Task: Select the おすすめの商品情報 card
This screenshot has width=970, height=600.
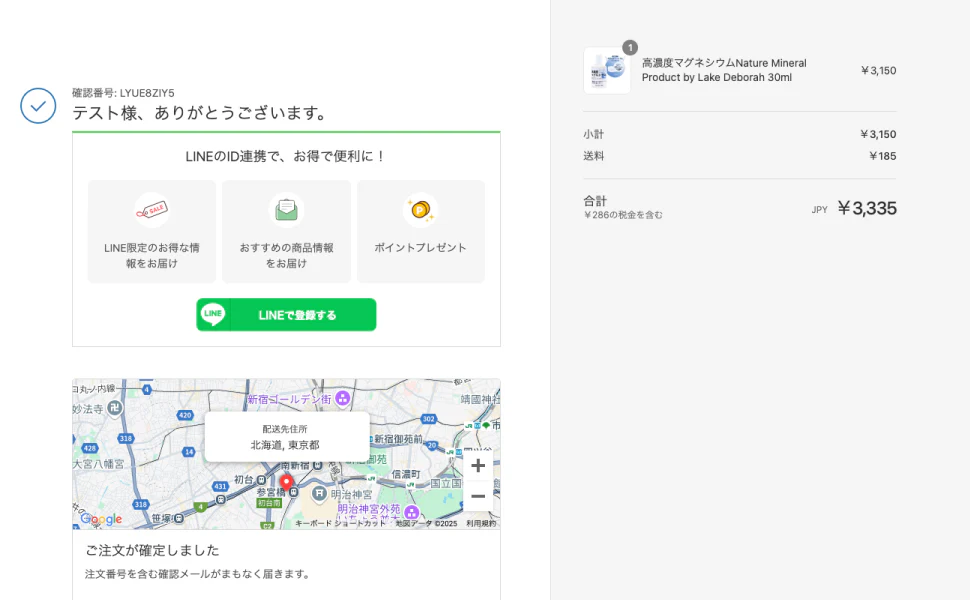Action: click(x=286, y=232)
